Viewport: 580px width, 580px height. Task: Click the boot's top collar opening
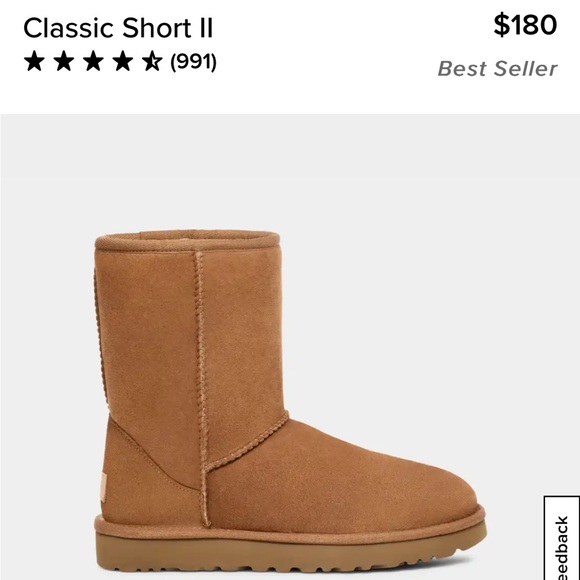(187, 239)
